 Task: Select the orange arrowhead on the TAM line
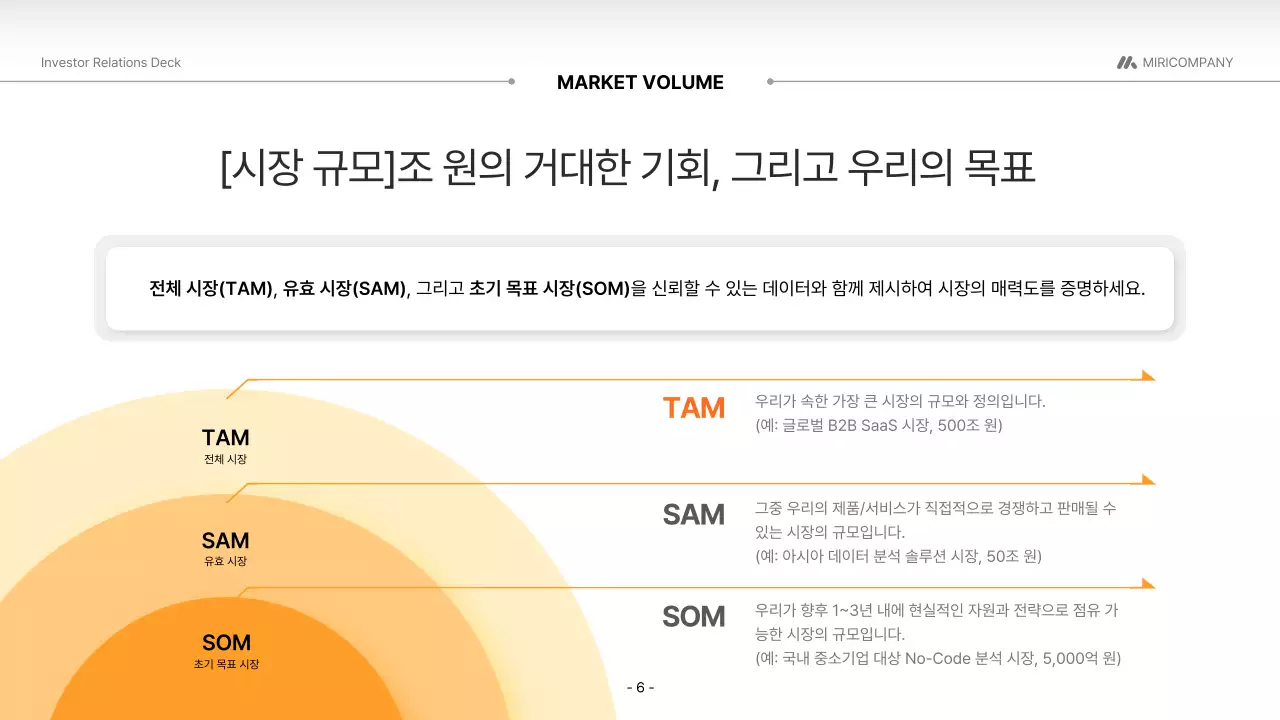(1146, 375)
